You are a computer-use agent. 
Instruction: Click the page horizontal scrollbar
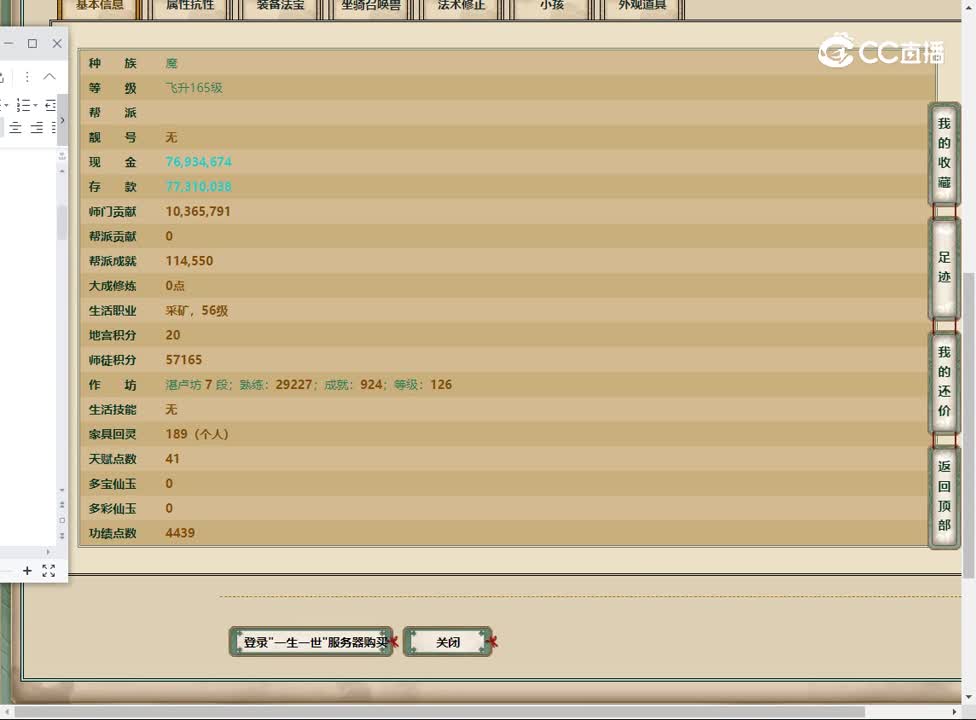click(439, 711)
